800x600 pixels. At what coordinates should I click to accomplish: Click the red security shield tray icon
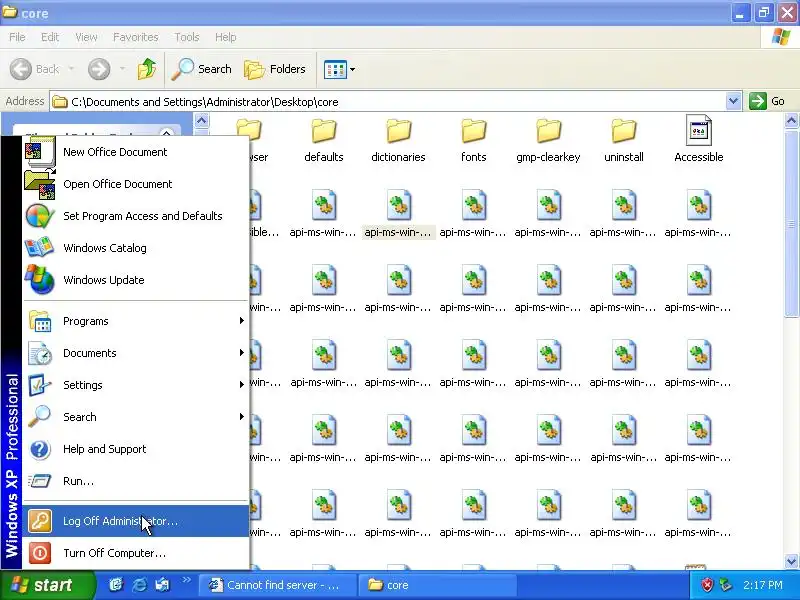coord(707,585)
